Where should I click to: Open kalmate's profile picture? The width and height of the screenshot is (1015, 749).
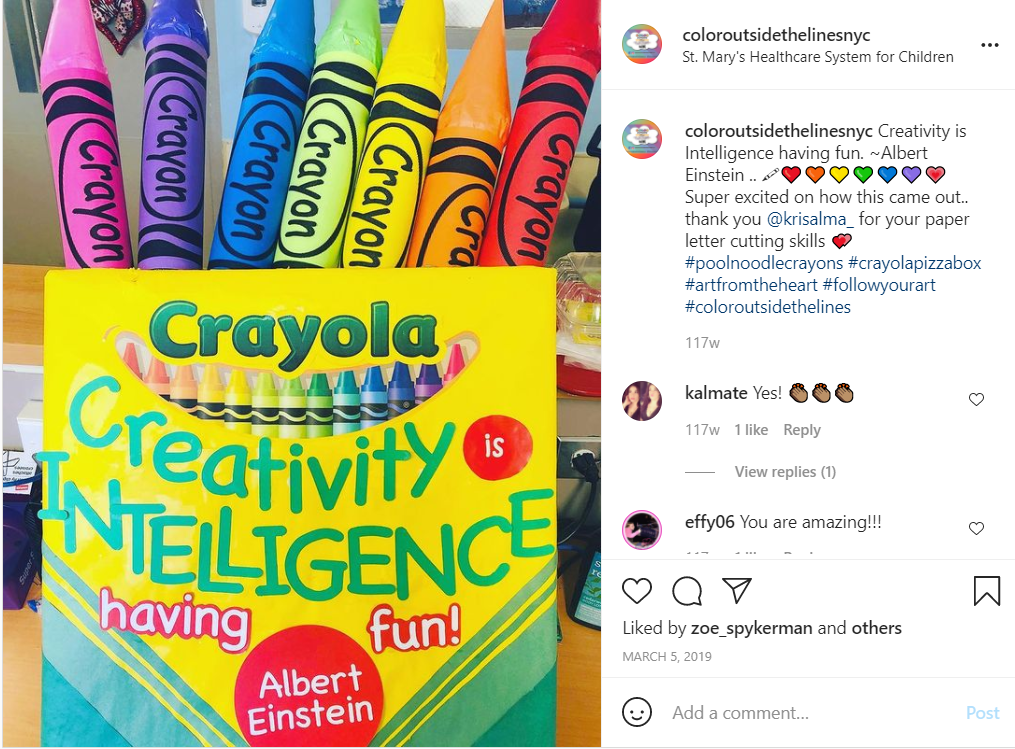pyautogui.click(x=641, y=401)
